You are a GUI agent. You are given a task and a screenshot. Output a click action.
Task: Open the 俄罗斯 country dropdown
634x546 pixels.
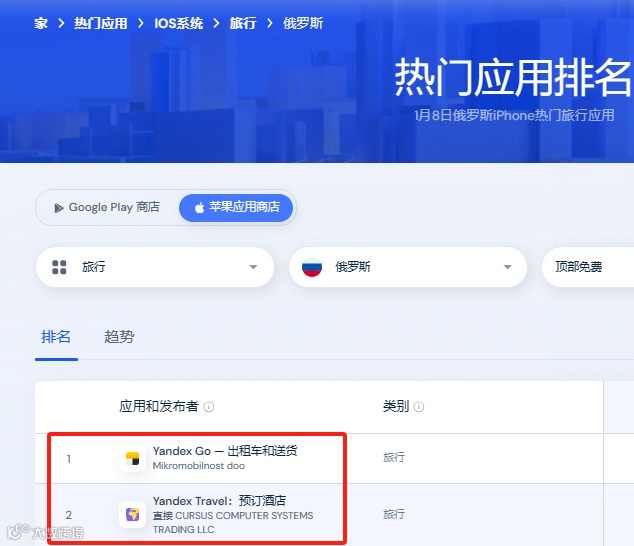[408, 267]
